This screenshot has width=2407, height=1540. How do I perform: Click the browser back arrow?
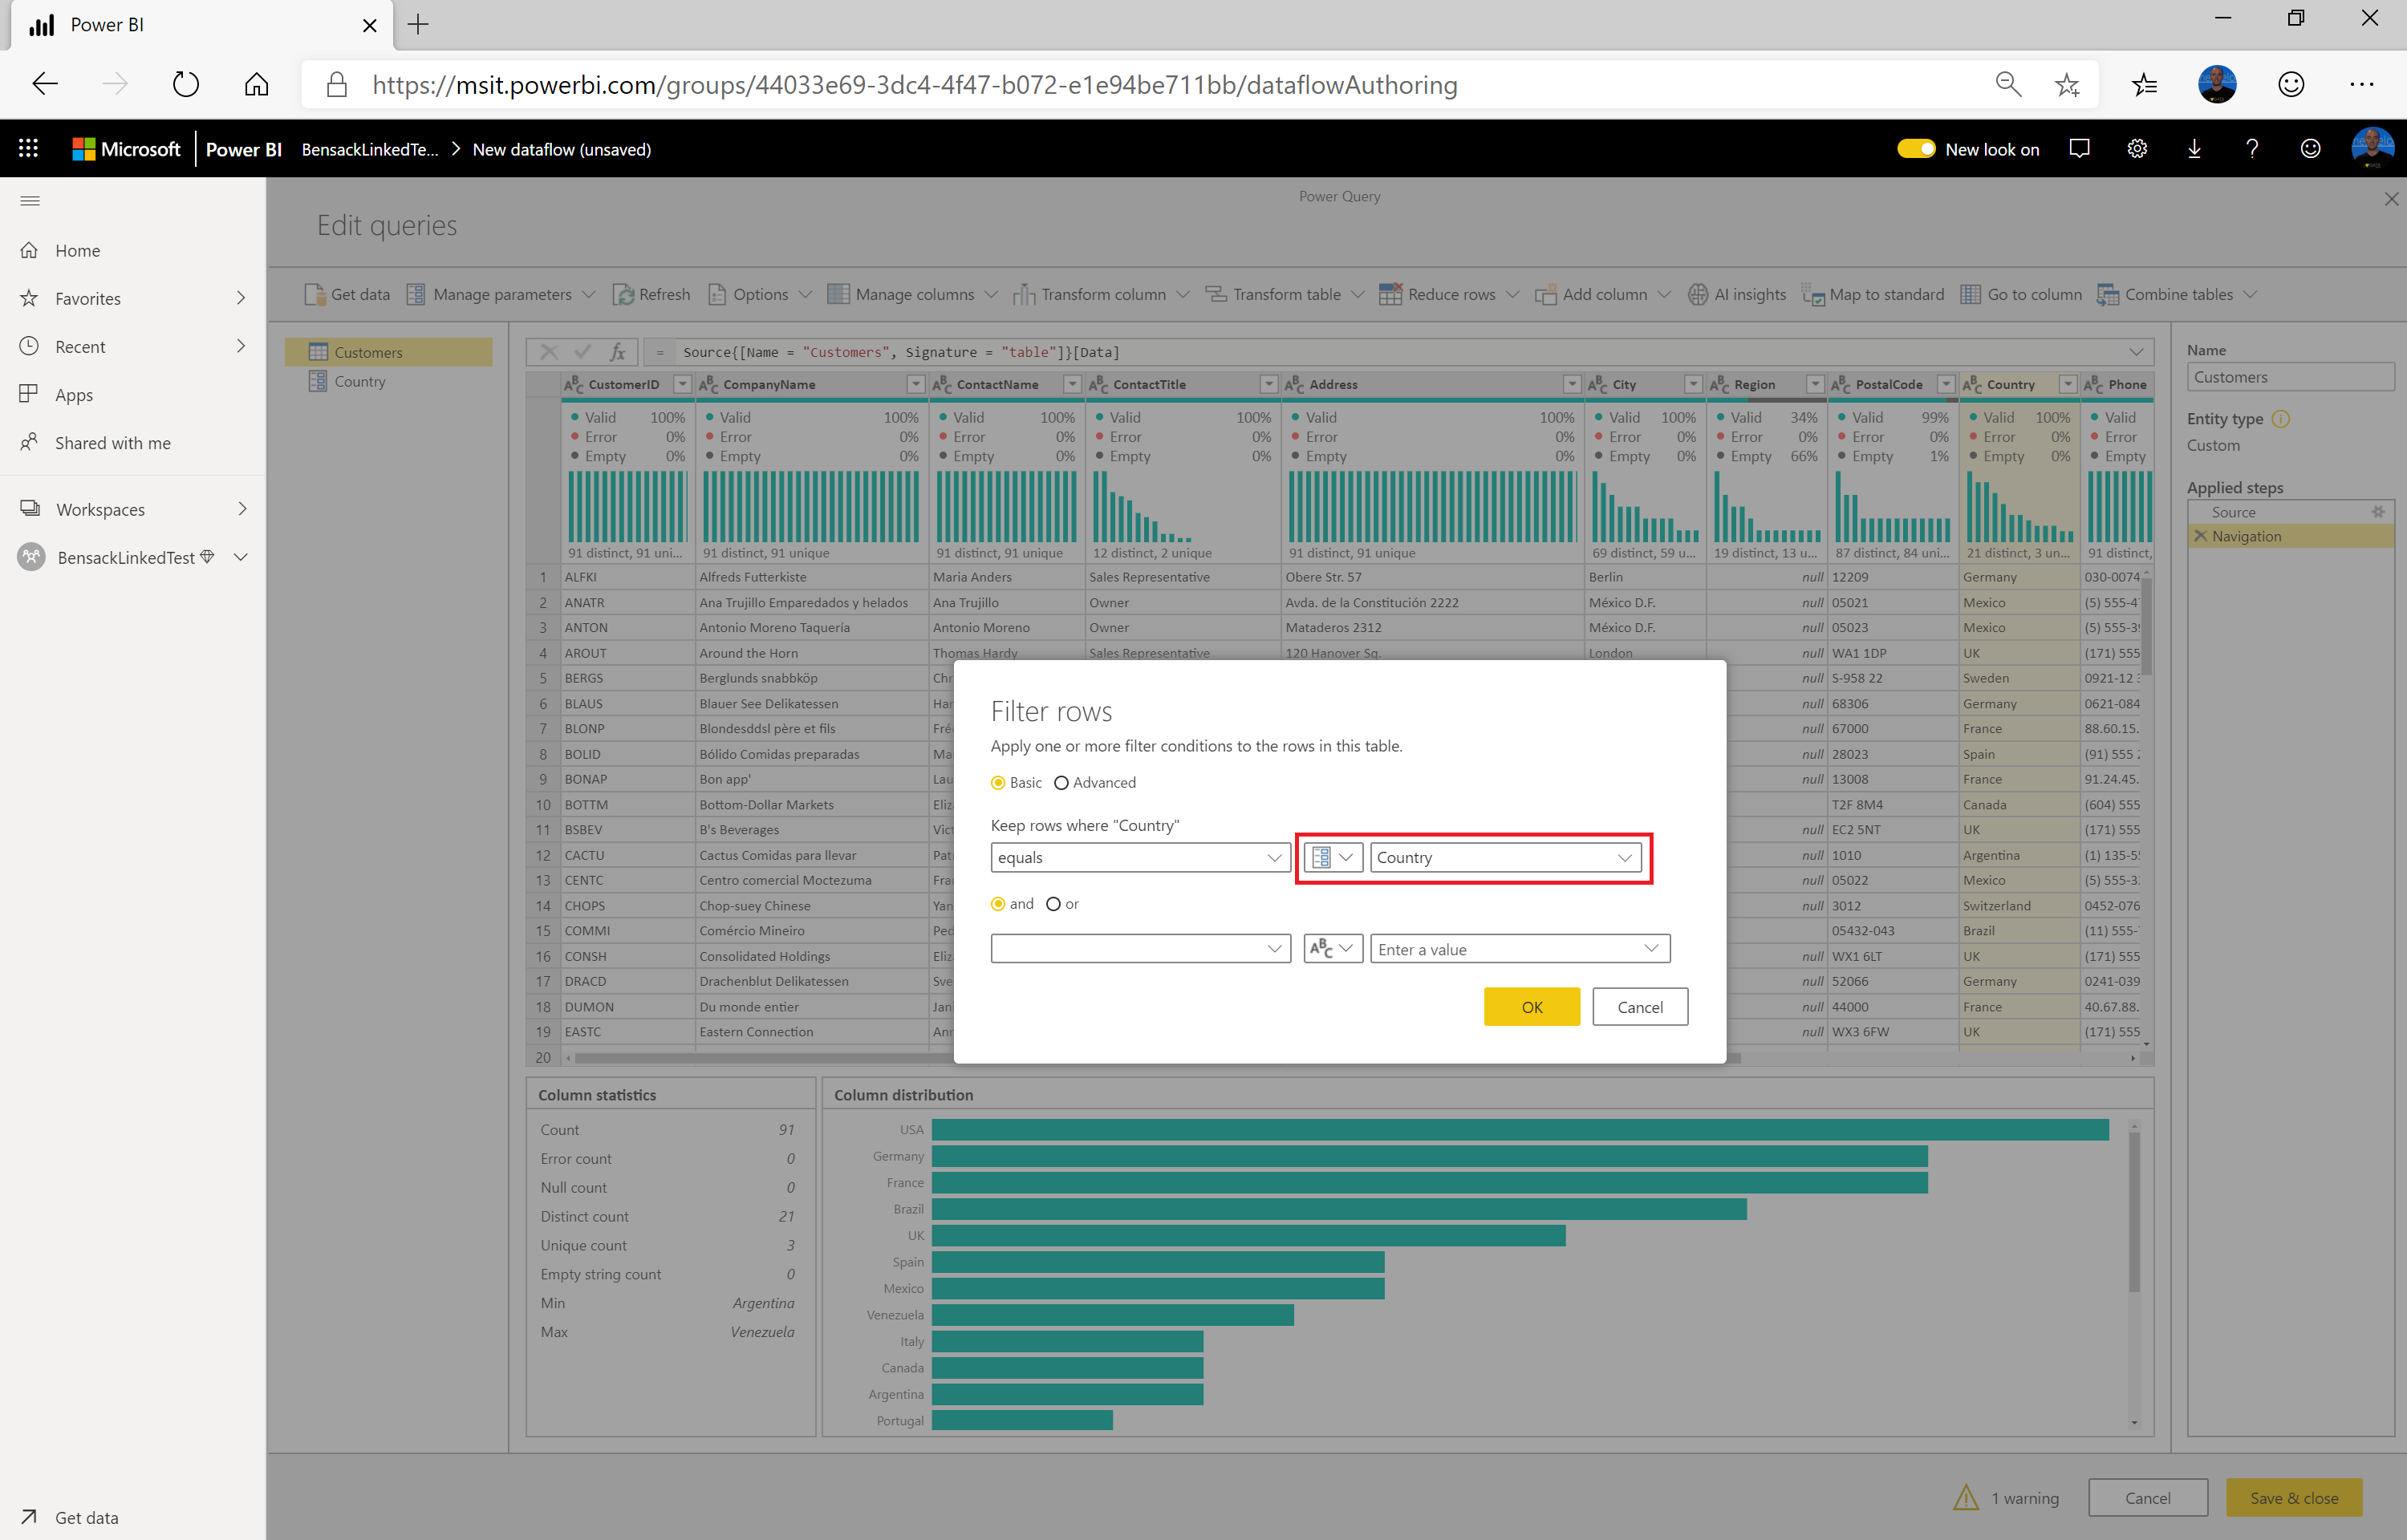click(45, 84)
